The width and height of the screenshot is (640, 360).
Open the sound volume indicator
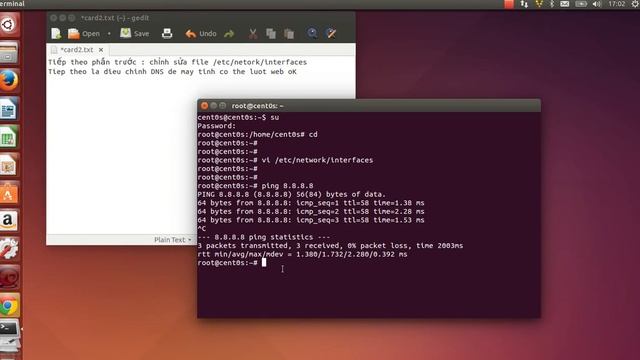pos(597,4)
